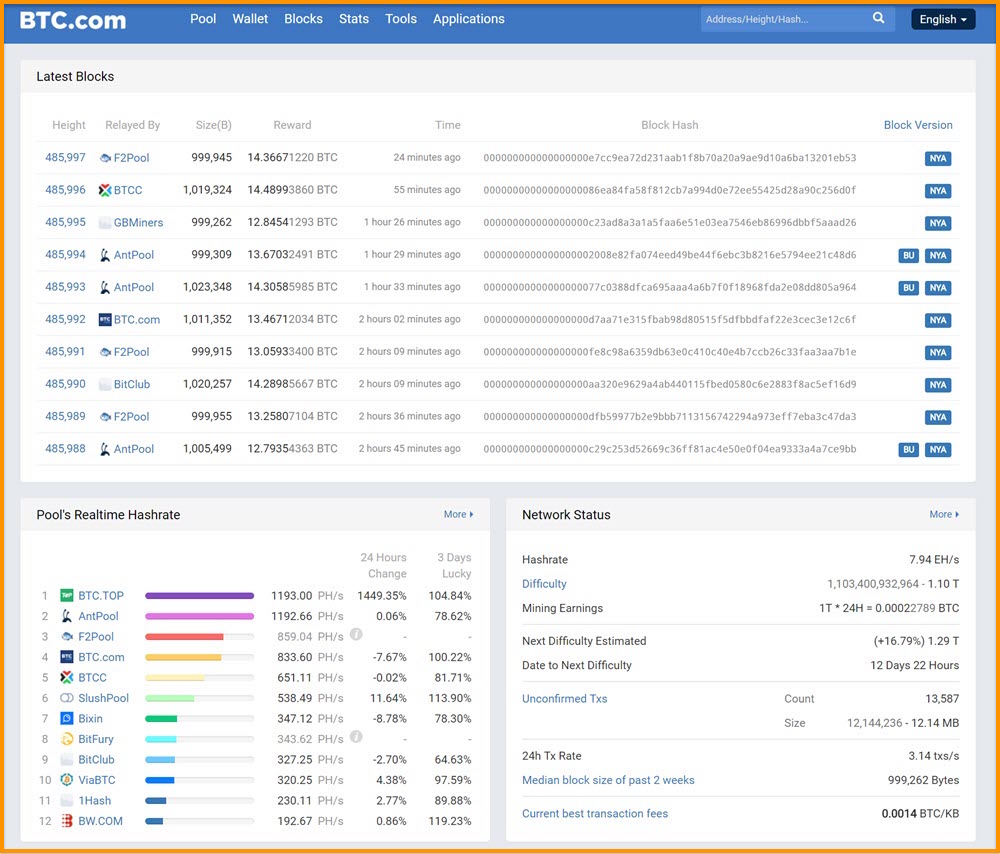Image resolution: width=1000 pixels, height=854 pixels.
Task: Click the Block Version column header
Action: pos(918,125)
